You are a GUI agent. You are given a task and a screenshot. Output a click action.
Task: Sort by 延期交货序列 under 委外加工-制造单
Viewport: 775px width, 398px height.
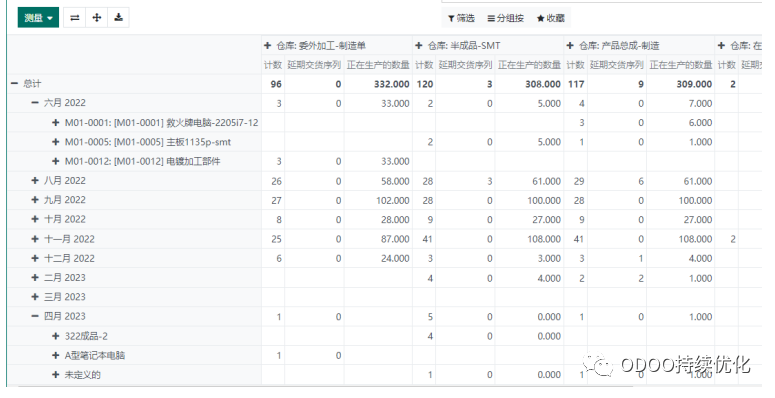tap(314, 65)
